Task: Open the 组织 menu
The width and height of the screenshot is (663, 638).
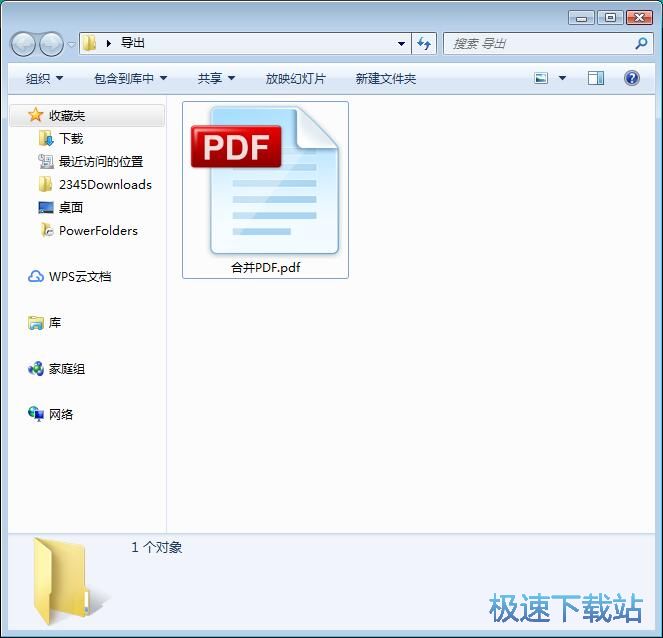Action: coord(44,78)
